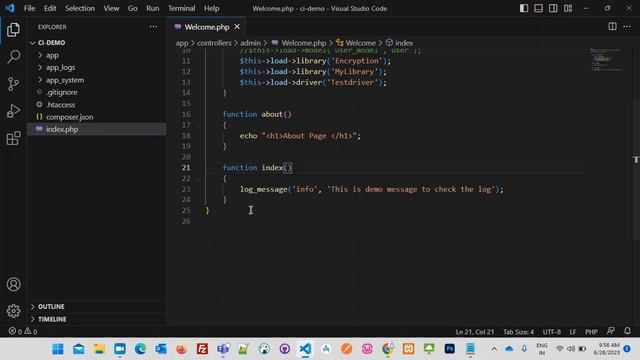This screenshot has width=640, height=360.
Task: Open FileZilla from taskbar
Action: (202, 349)
